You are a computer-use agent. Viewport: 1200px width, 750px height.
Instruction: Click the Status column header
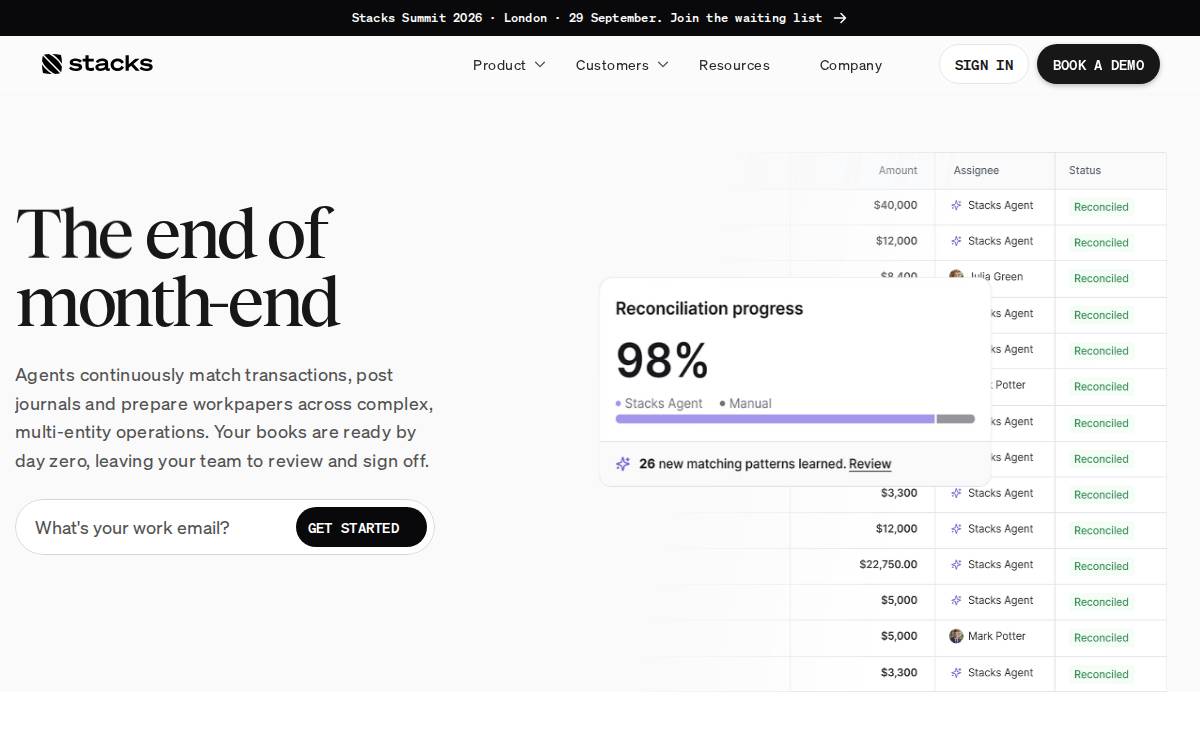point(1085,170)
